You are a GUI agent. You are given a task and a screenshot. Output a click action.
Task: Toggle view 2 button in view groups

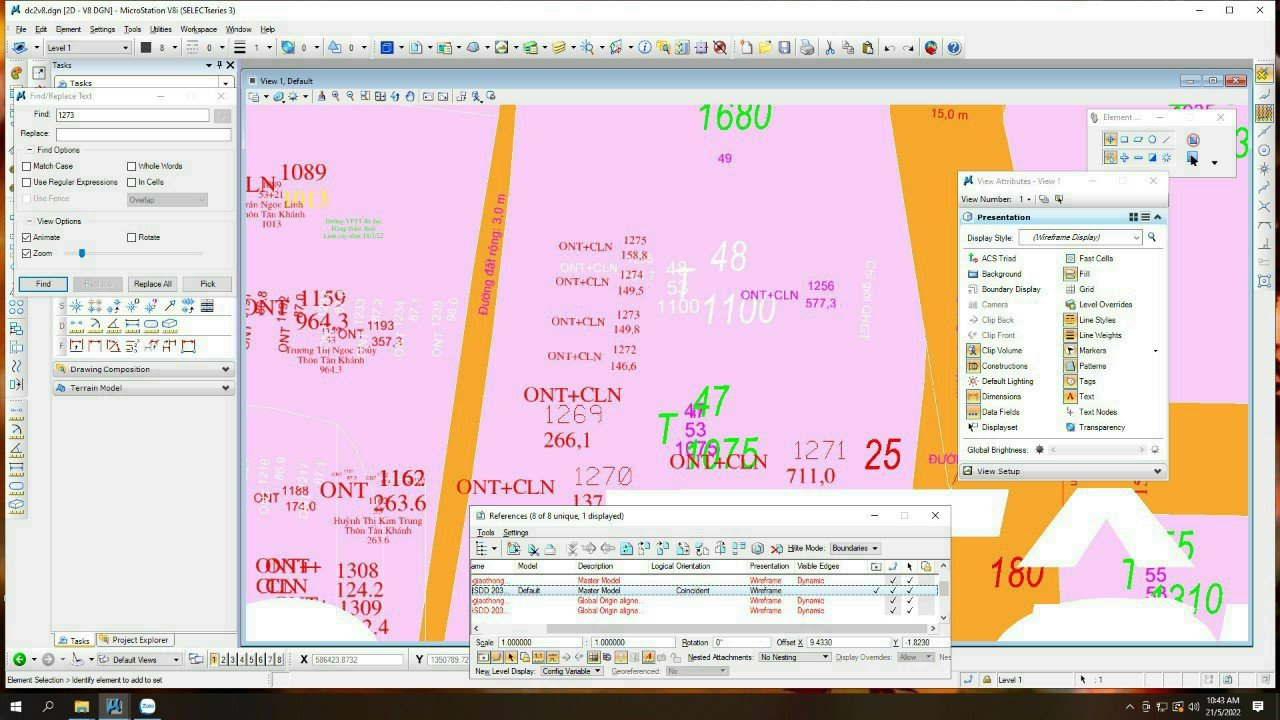click(x=224, y=660)
